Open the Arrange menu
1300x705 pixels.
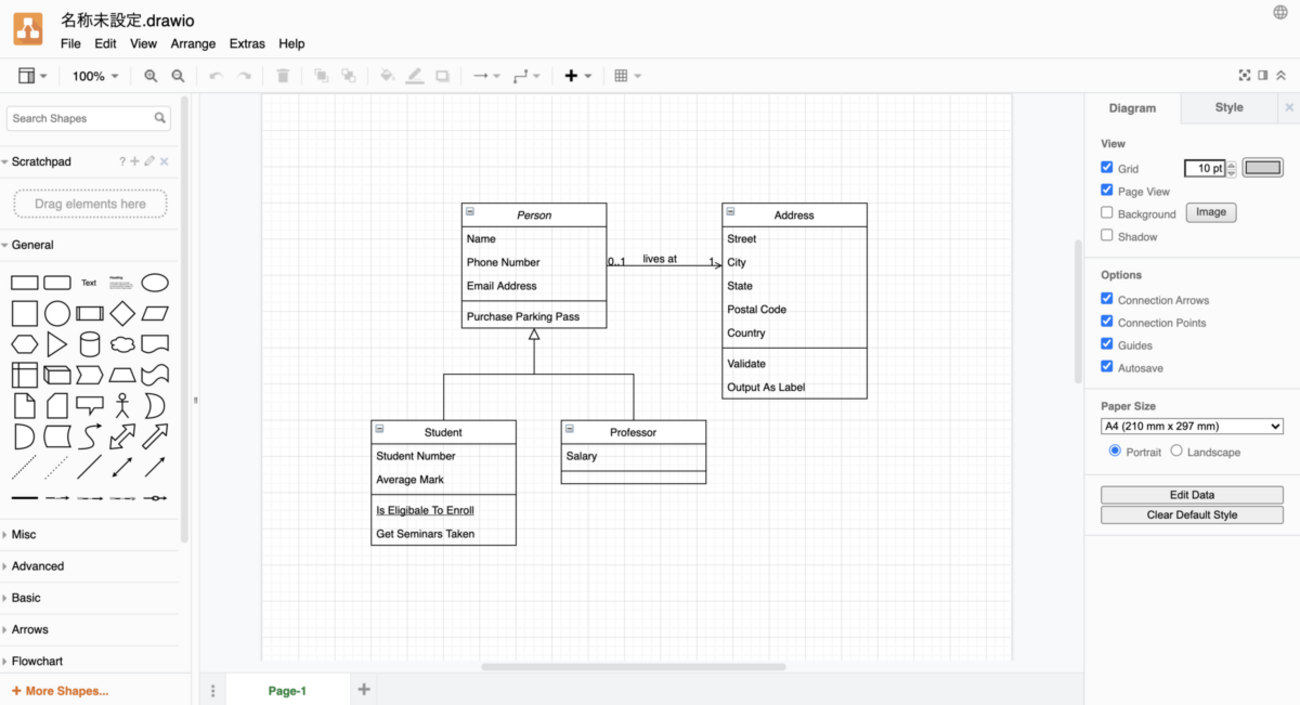193,44
